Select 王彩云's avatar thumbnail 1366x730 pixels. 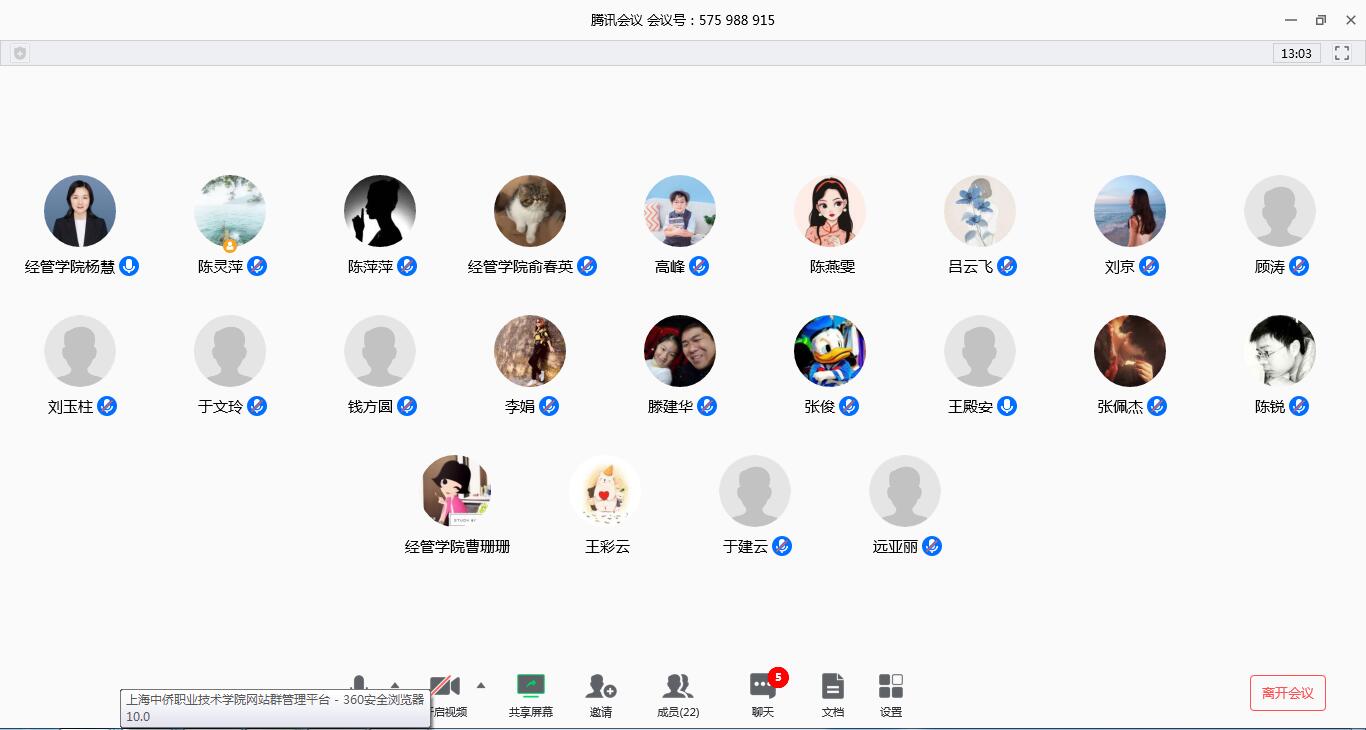[x=605, y=491]
